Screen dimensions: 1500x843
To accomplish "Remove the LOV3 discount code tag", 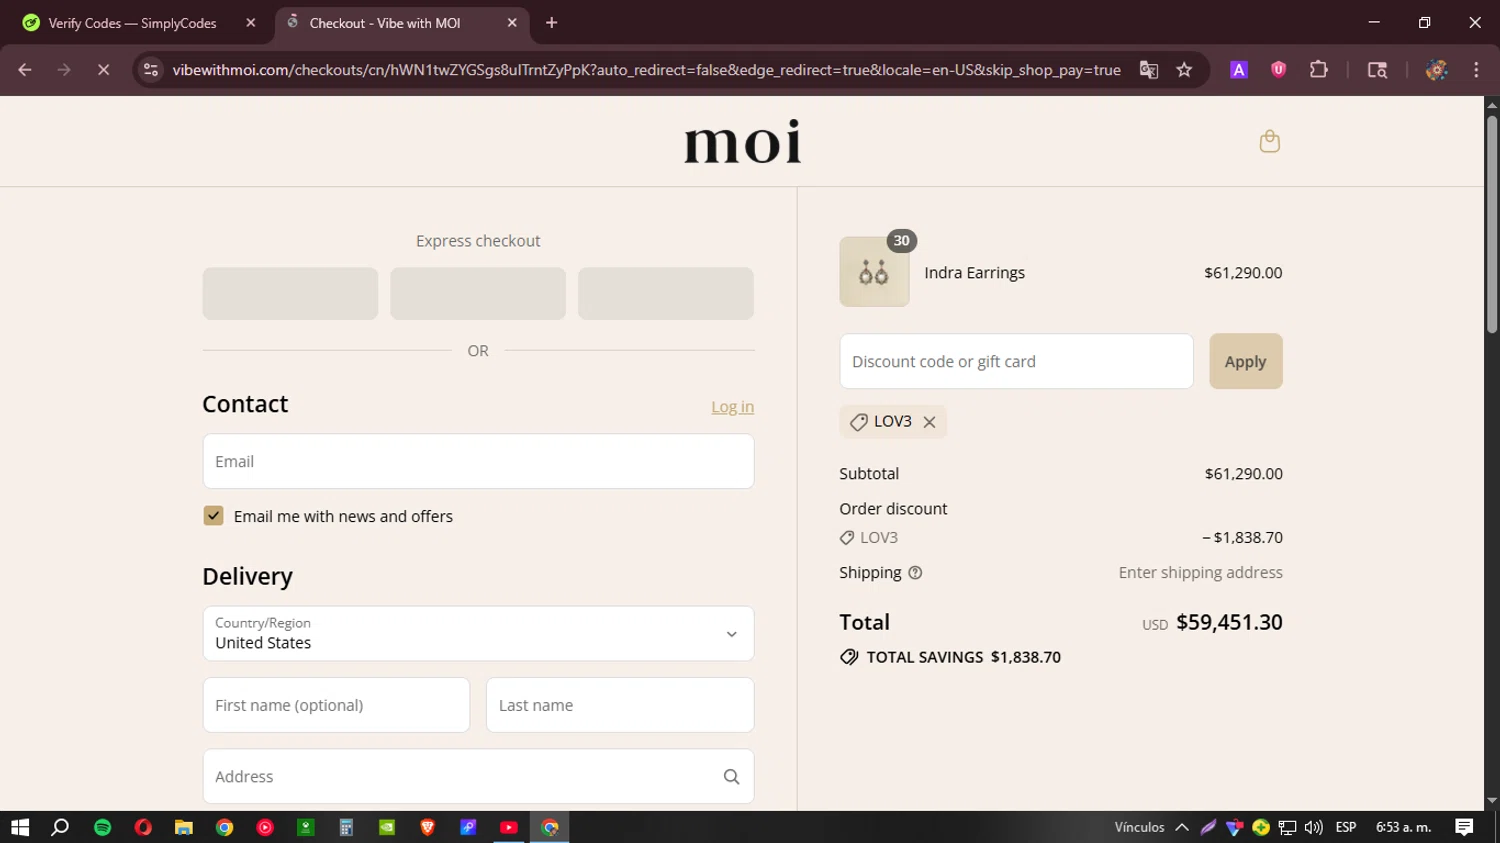I will click(929, 422).
